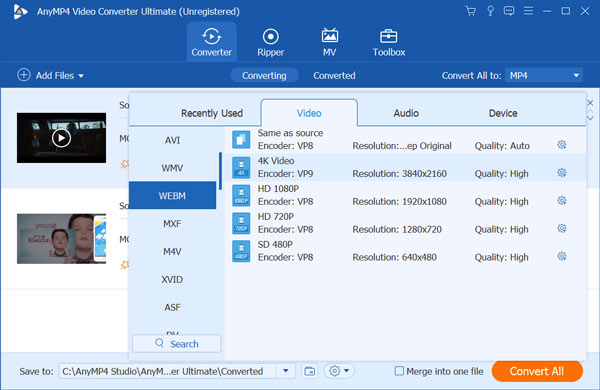The image size is (600, 390).
Task: Select the HD 720P preset name
Action: coord(276,217)
